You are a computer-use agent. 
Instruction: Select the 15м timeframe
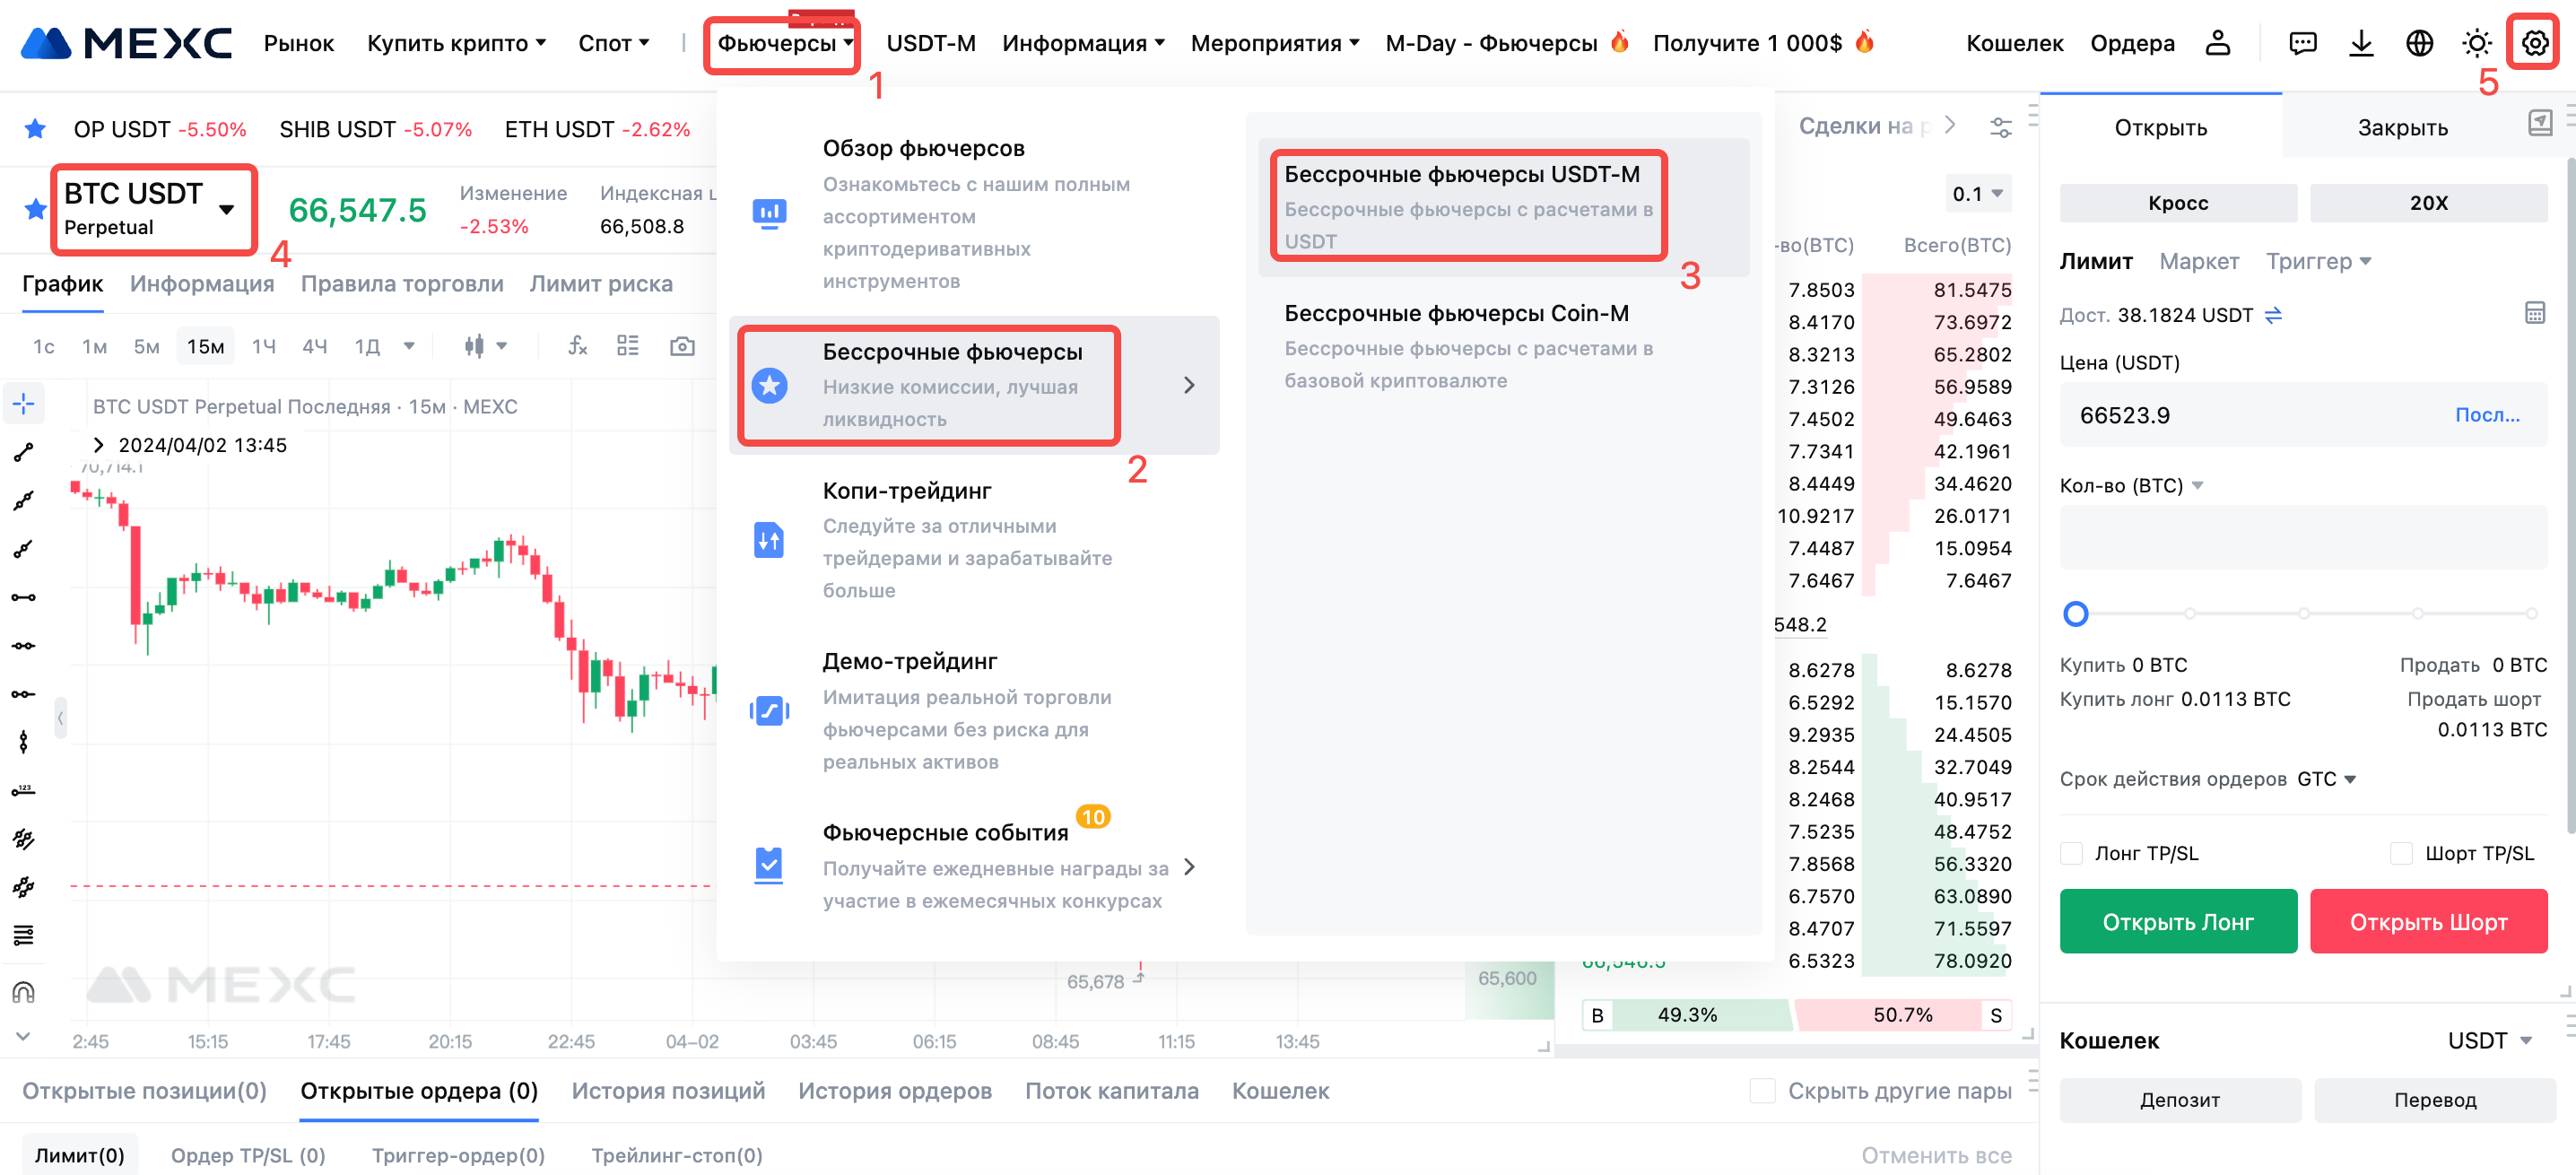point(205,346)
